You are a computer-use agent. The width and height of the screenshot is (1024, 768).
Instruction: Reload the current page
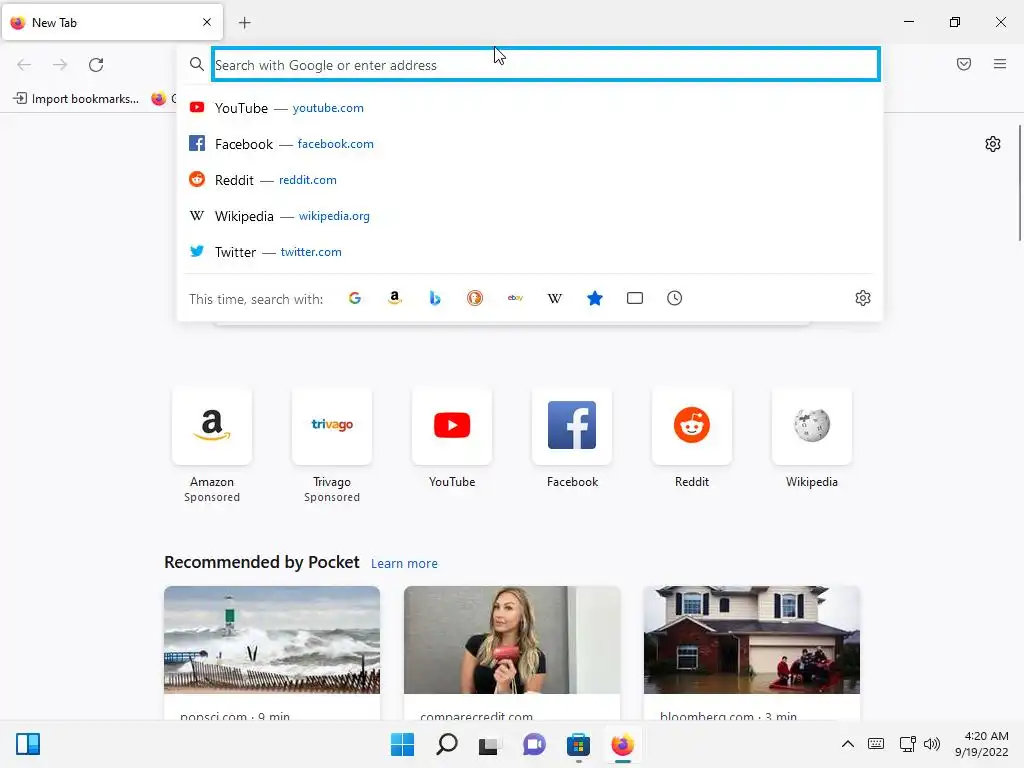click(x=96, y=65)
